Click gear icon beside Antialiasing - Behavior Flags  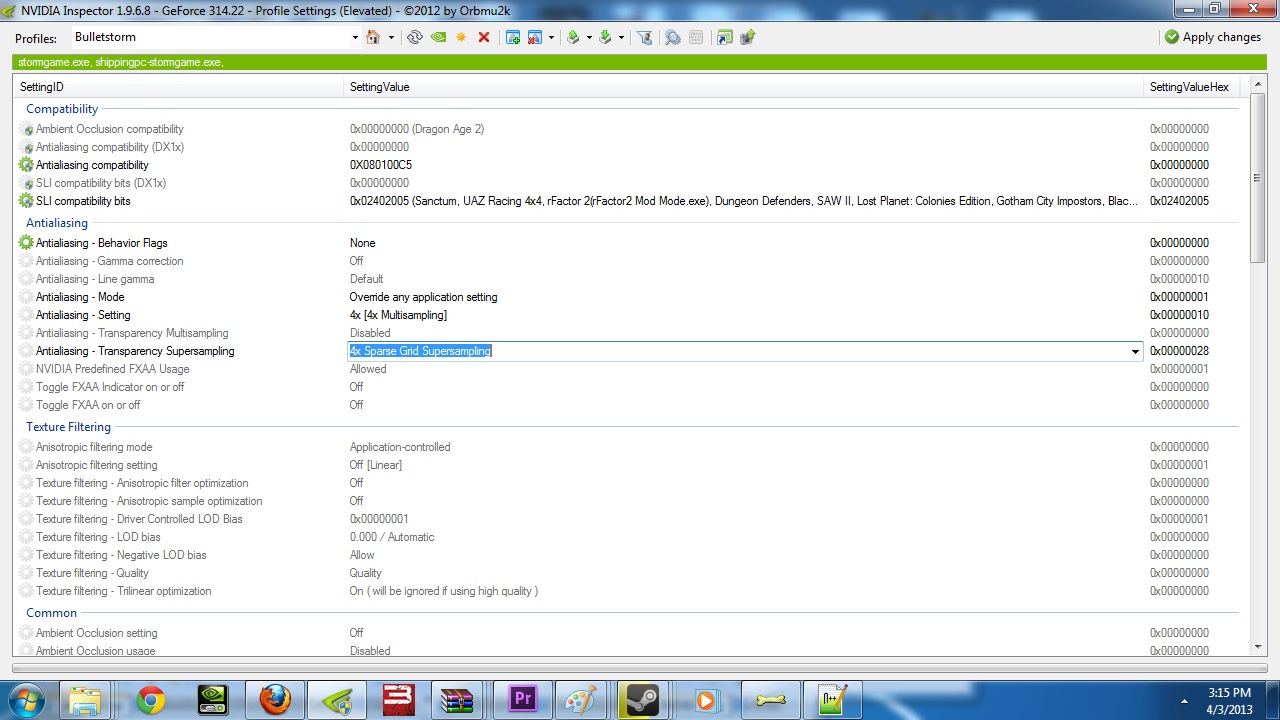pyautogui.click(x=26, y=243)
